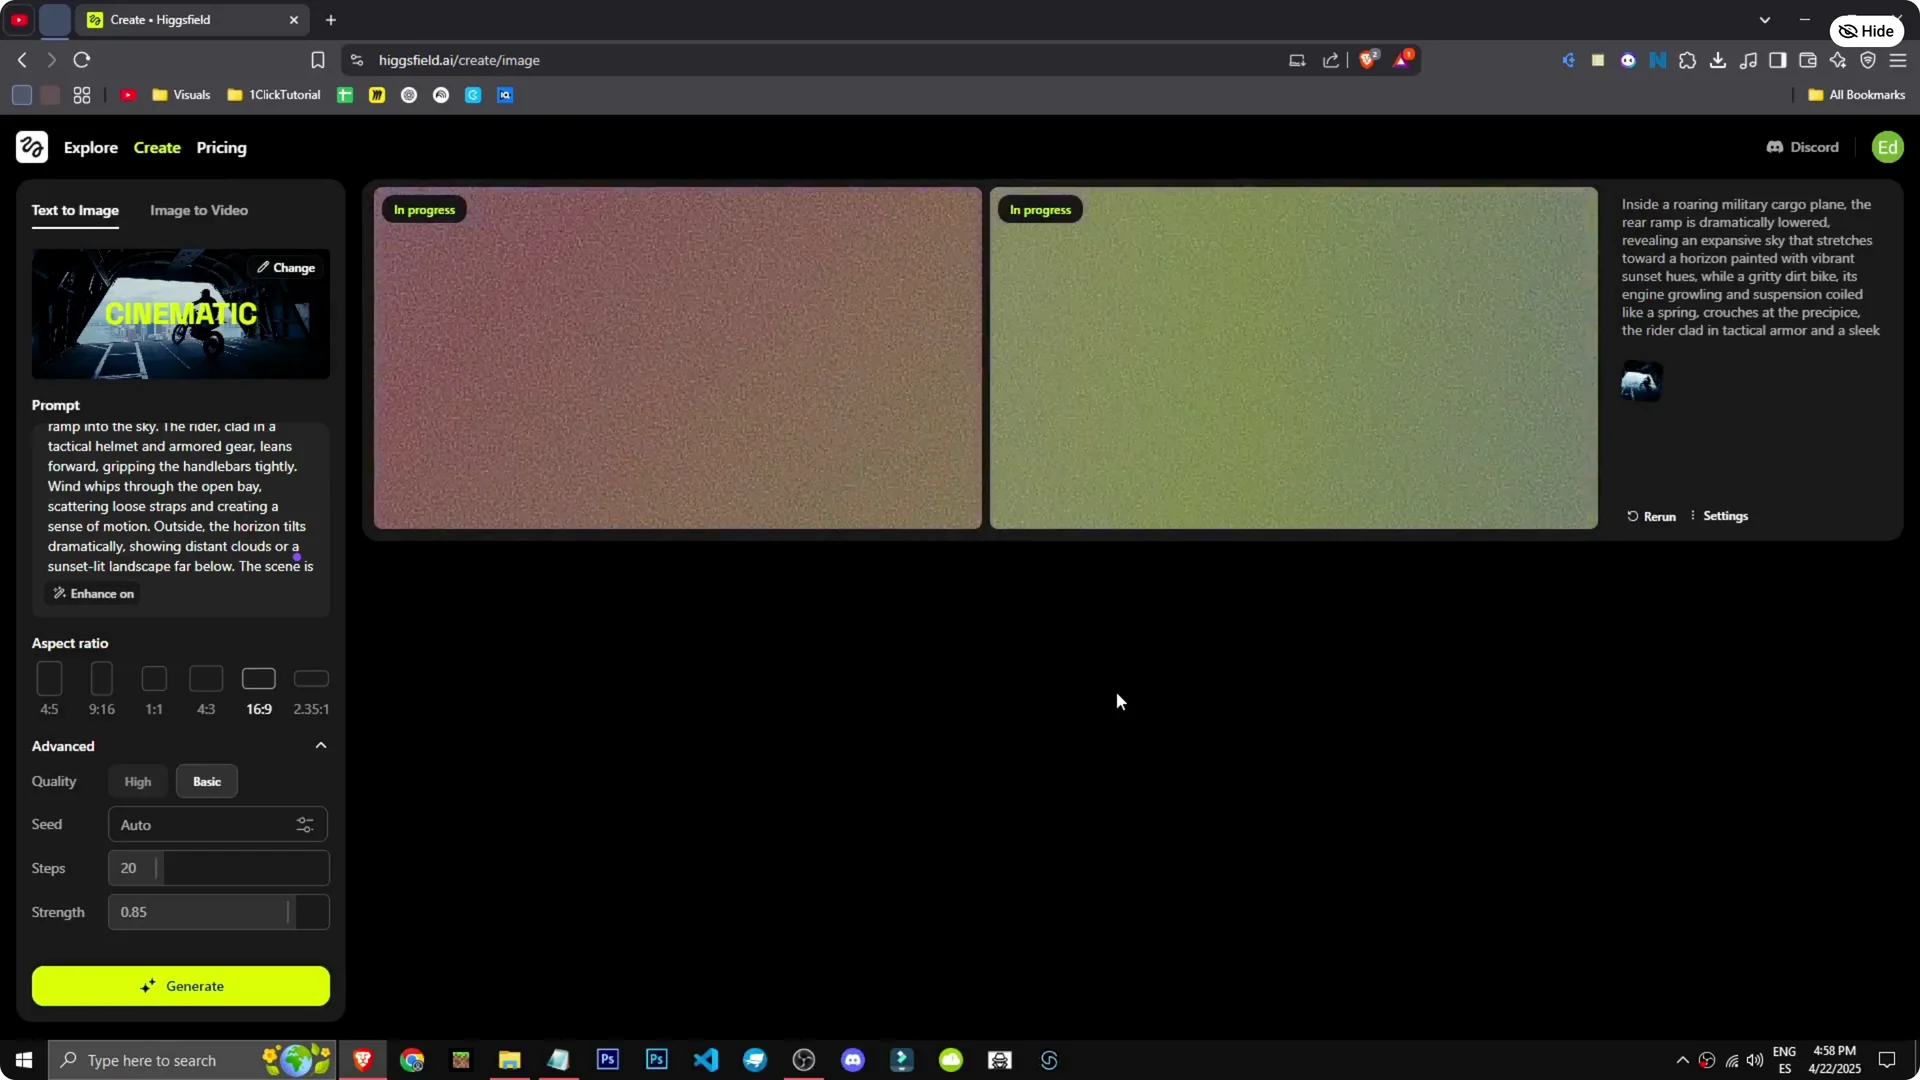Open the Higgsfield logo home icon
Screen dimensions: 1920x1080
(x=31, y=147)
